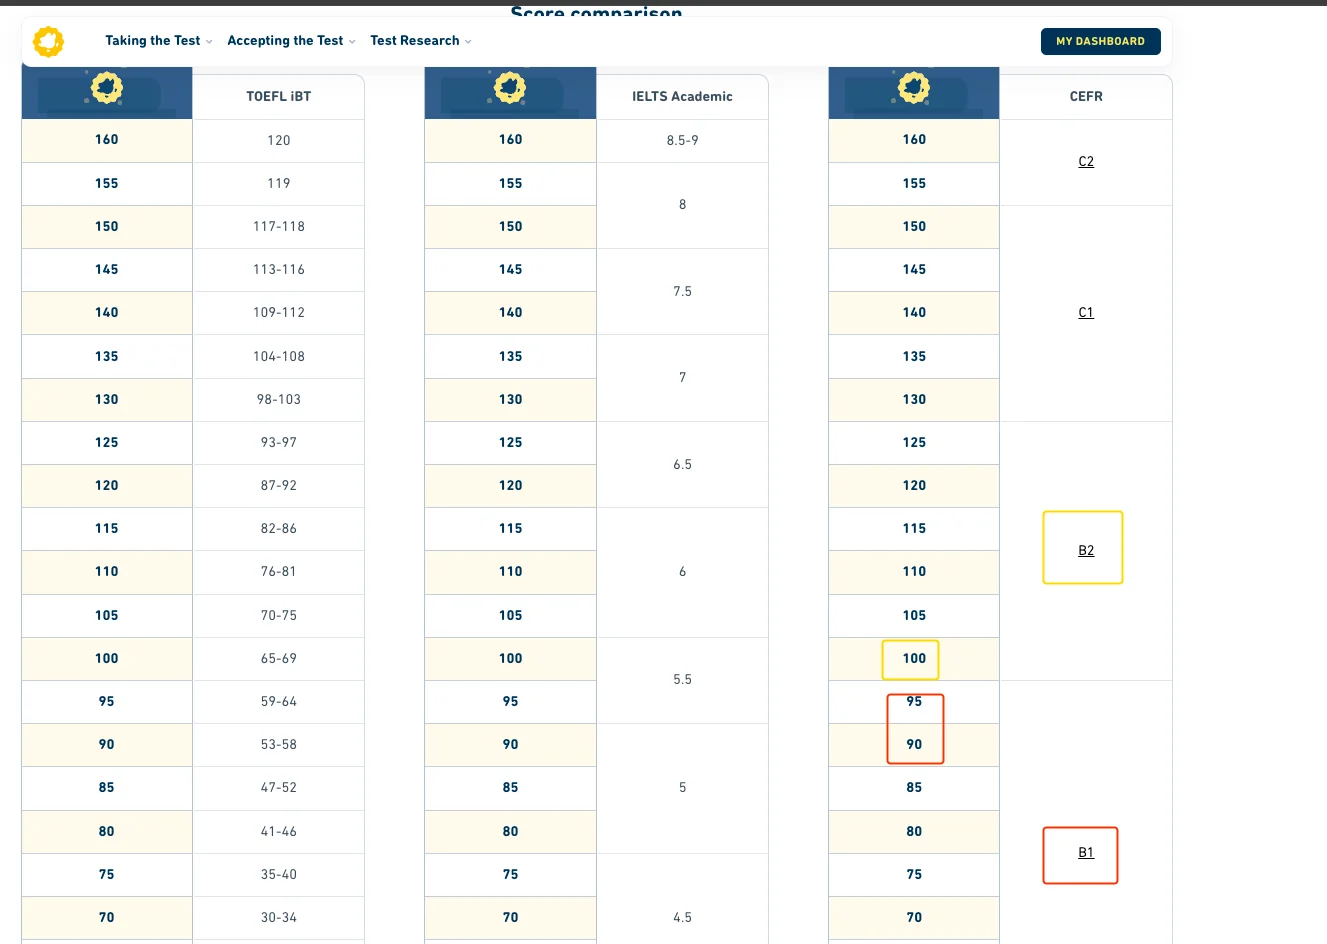Select the 8.5-9 IELTS band cell
Image resolution: width=1327 pixels, height=944 pixels.
pyautogui.click(x=682, y=141)
